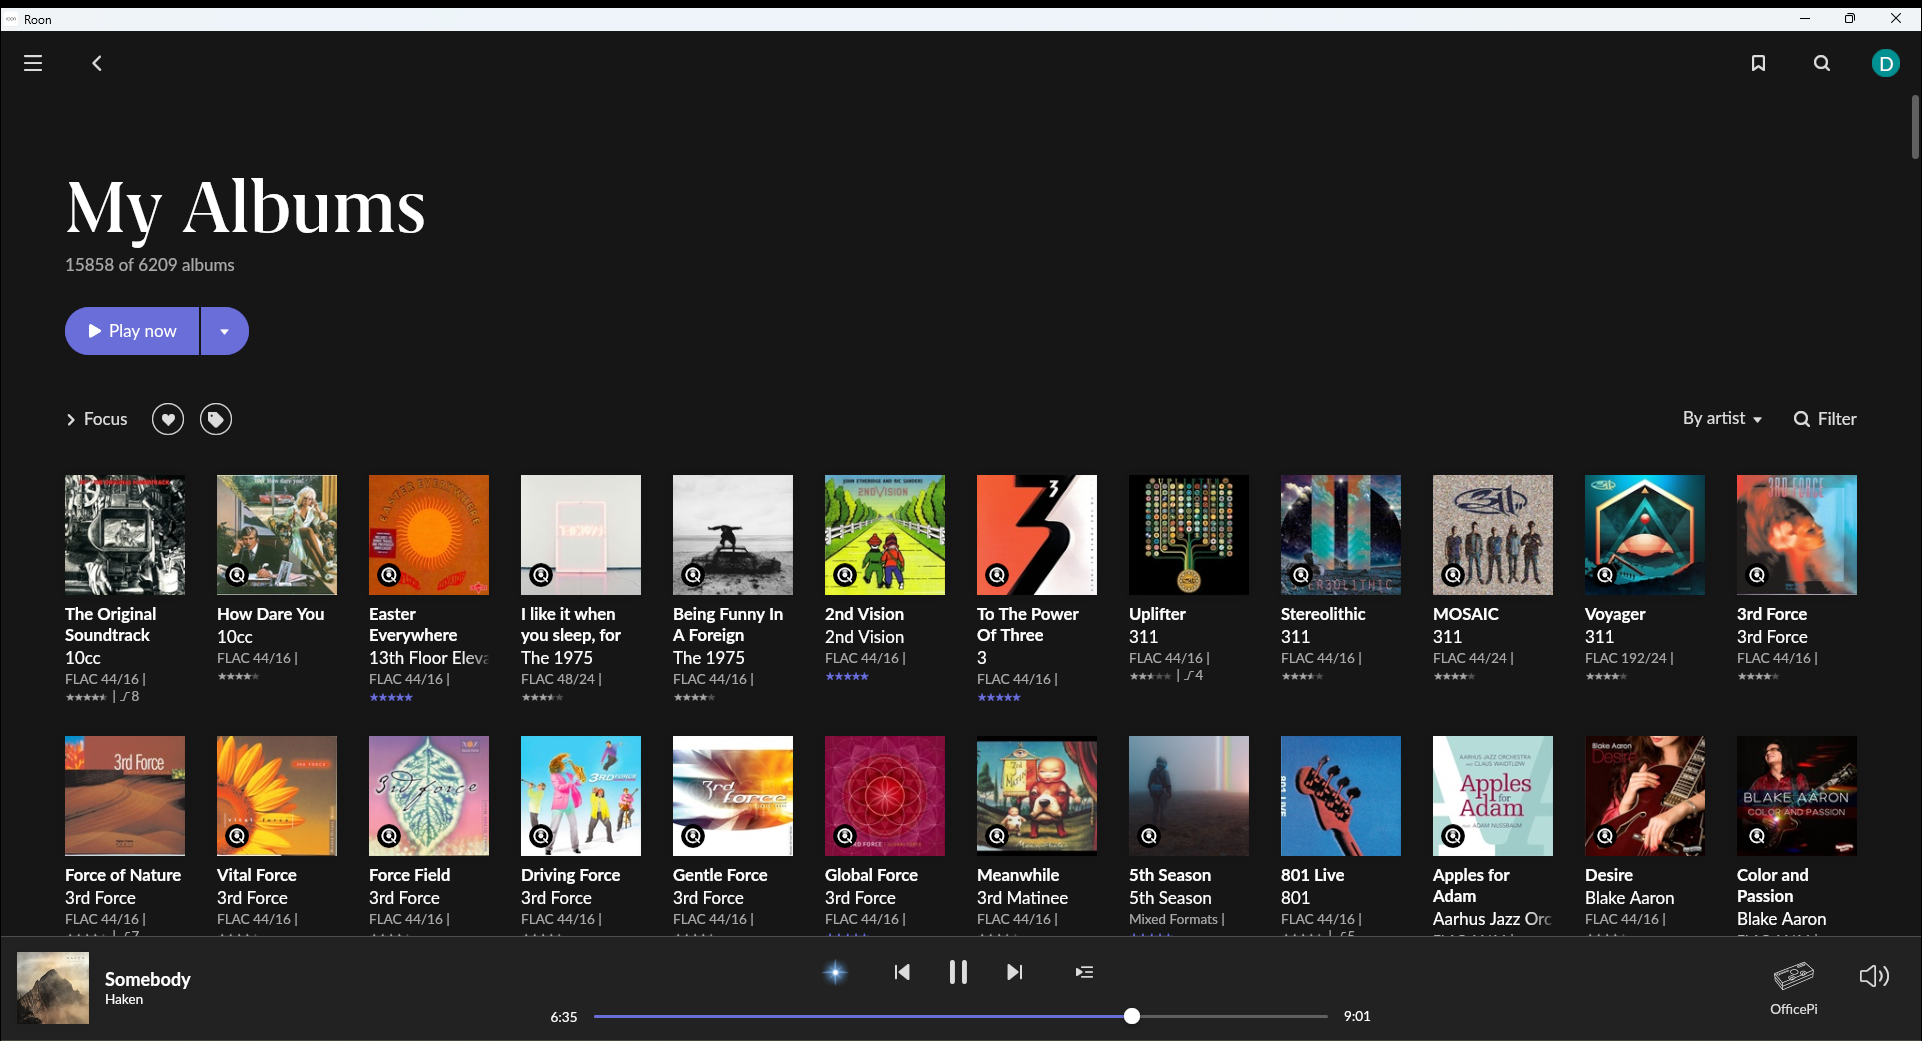Open the bookmarks icon
Screen dimensions: 1922x1041
[x=1758, y=63]
